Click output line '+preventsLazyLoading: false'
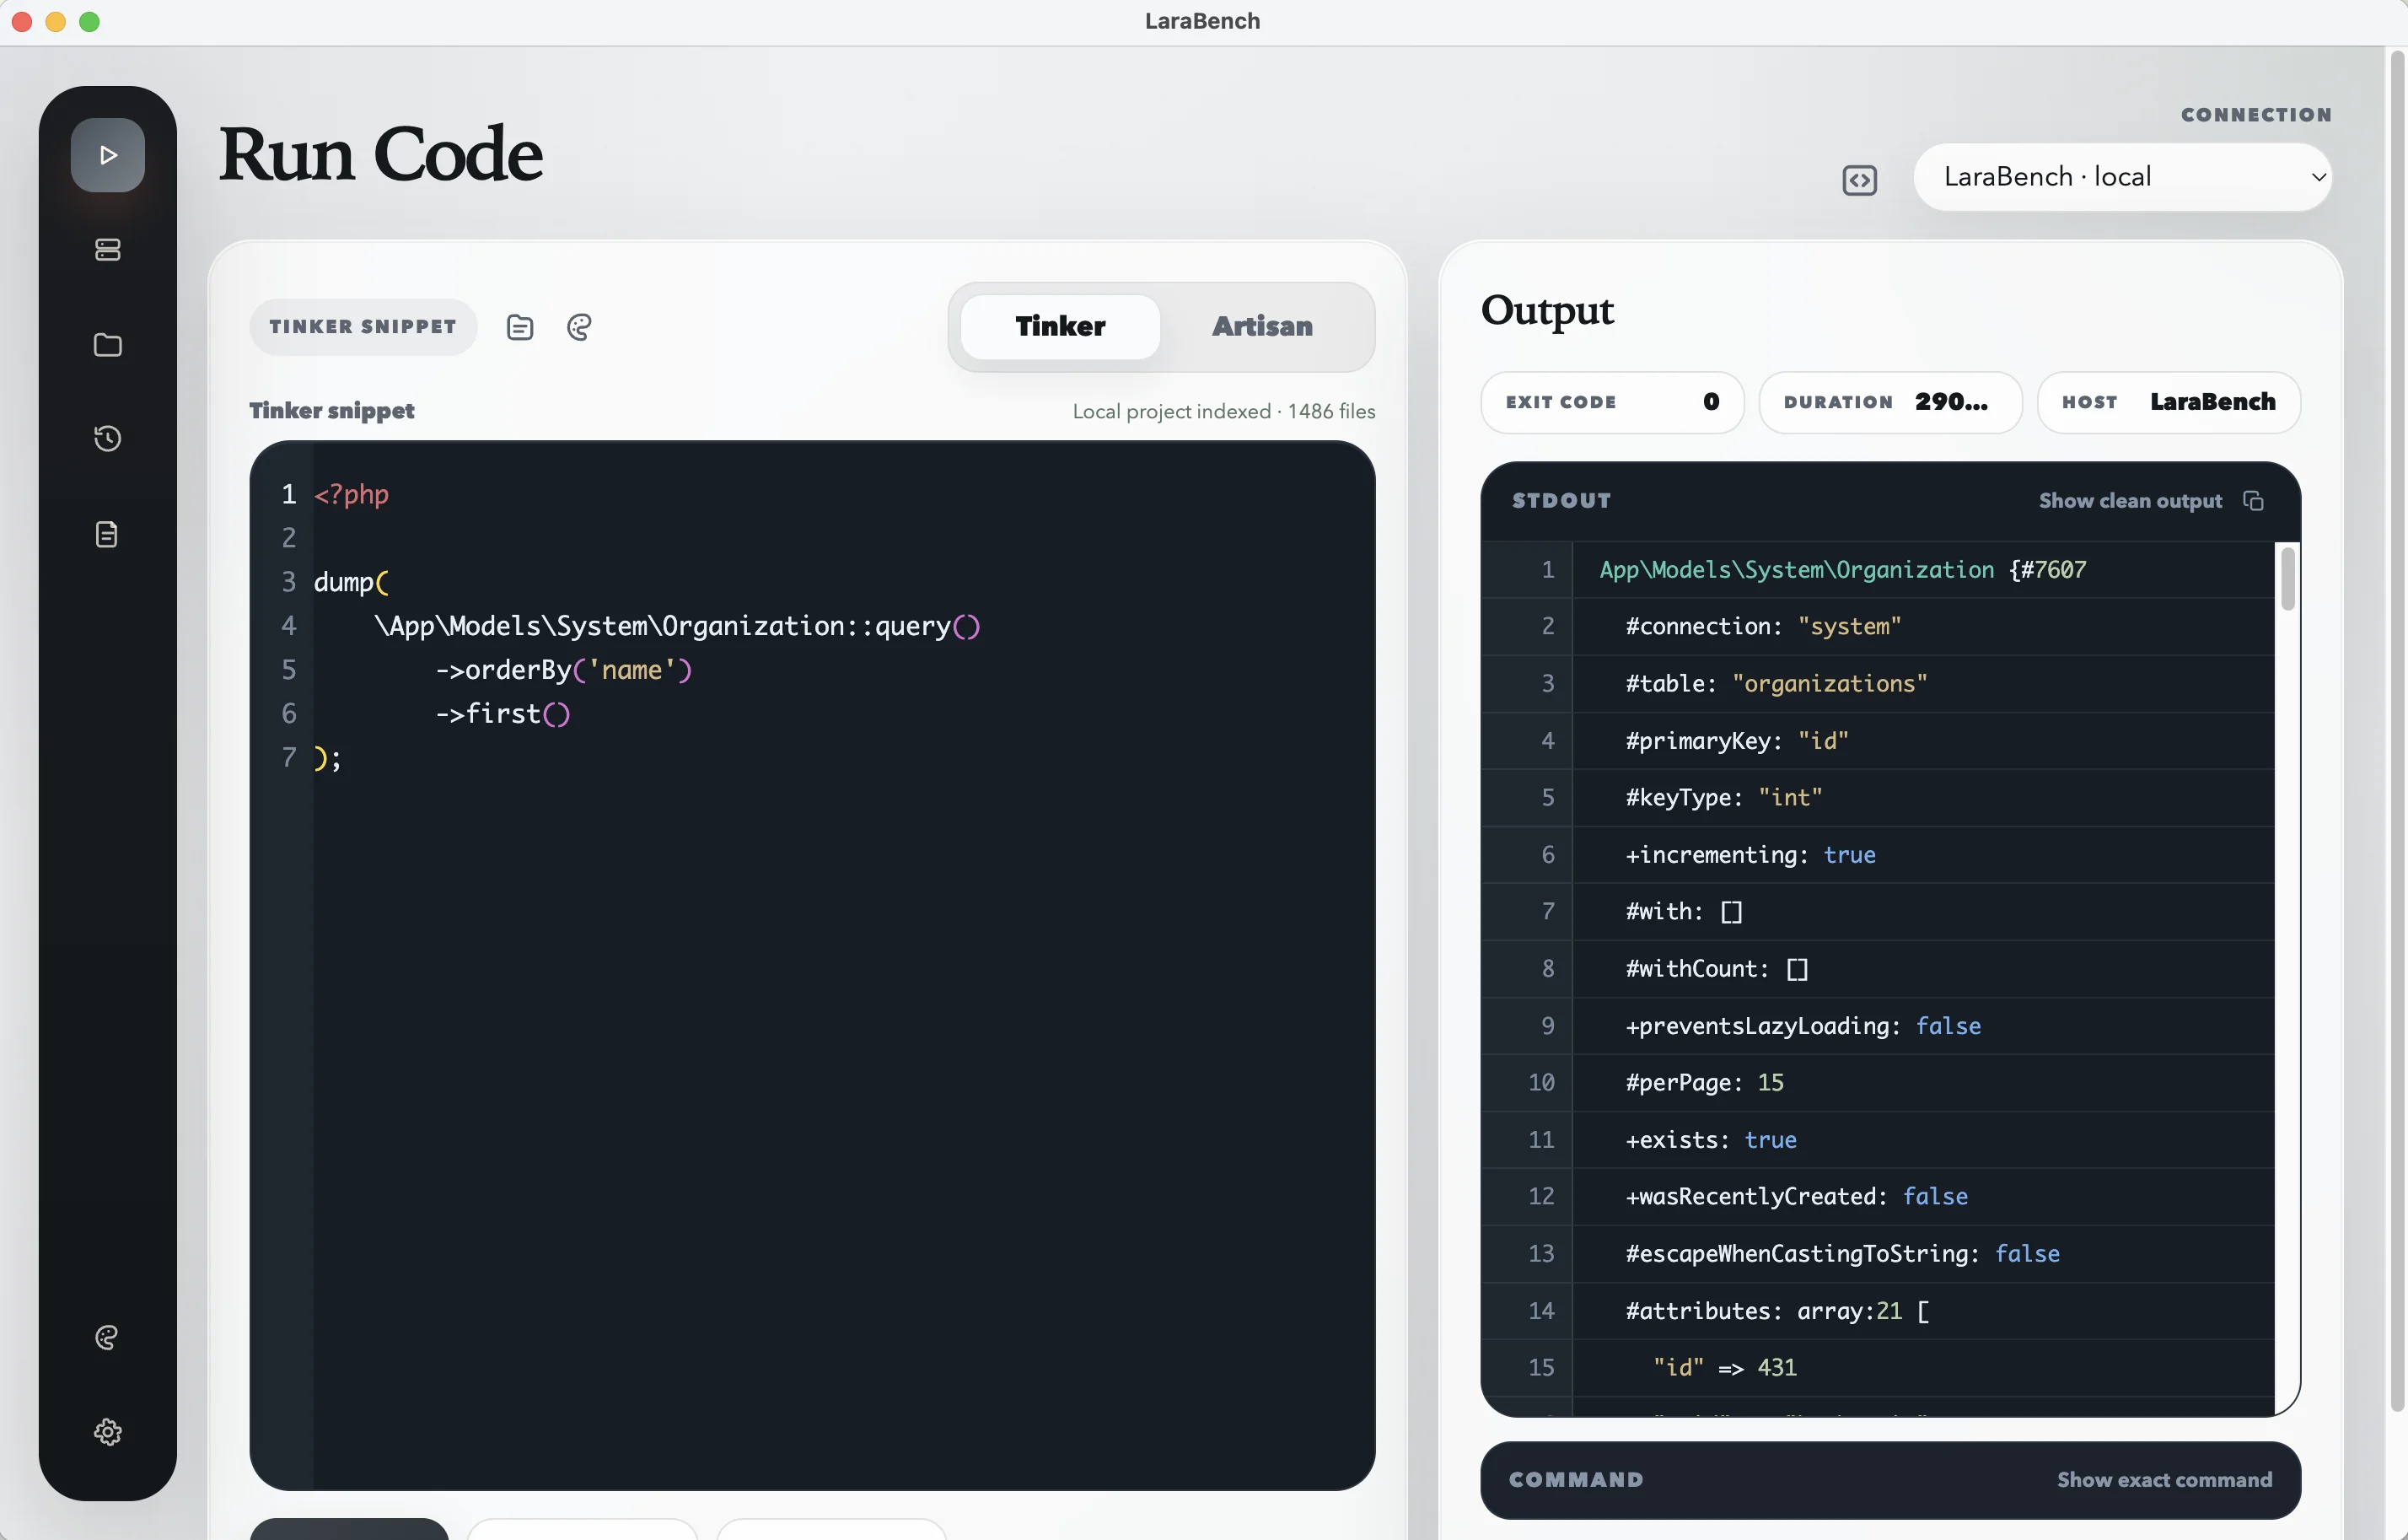Viewport: 2408px width, 1540px height. pyautogui.click(x=1803, y=1025)
